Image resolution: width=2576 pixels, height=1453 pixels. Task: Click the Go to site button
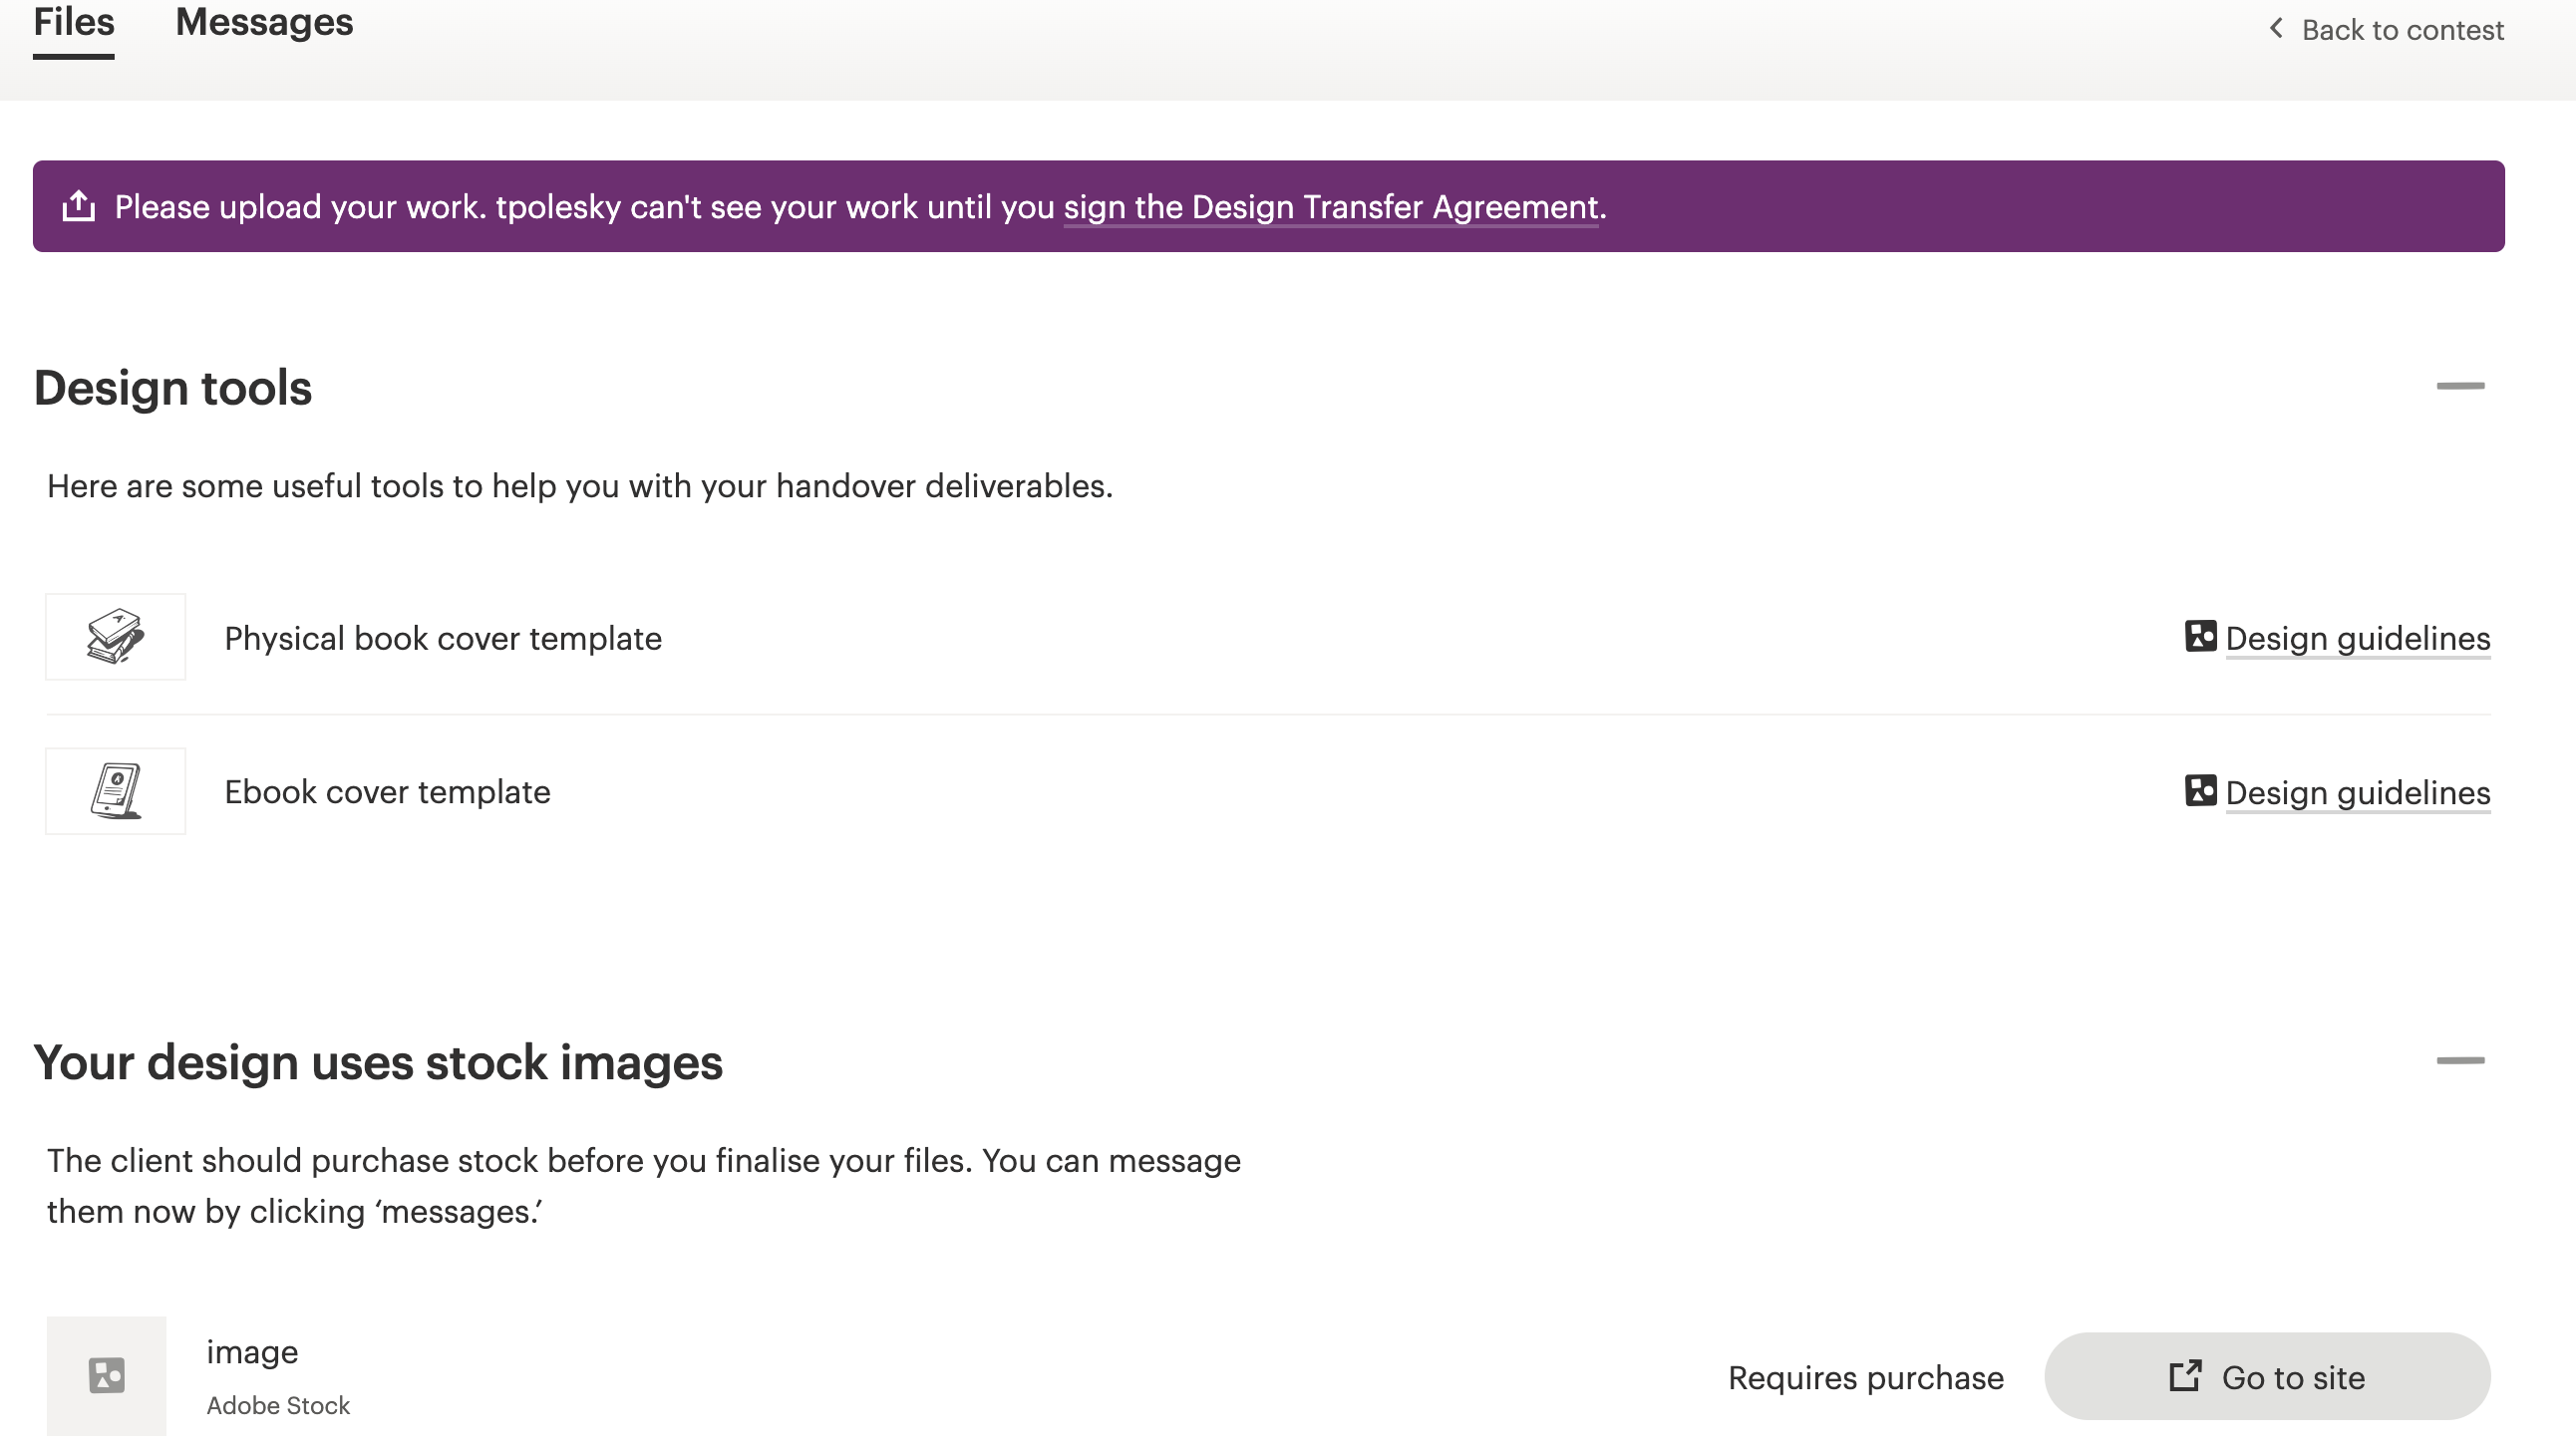click(x=2267, y=1376)
